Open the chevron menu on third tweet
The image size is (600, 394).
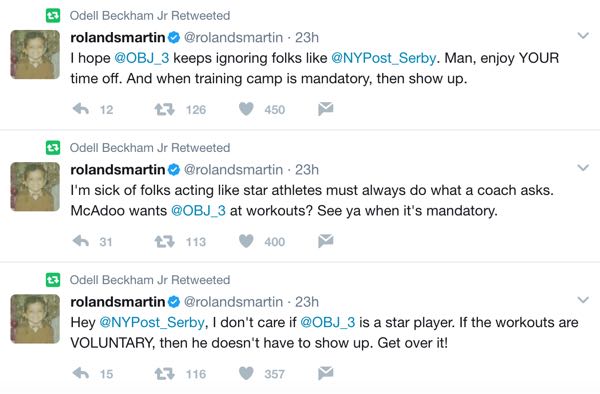pos(583,300)
